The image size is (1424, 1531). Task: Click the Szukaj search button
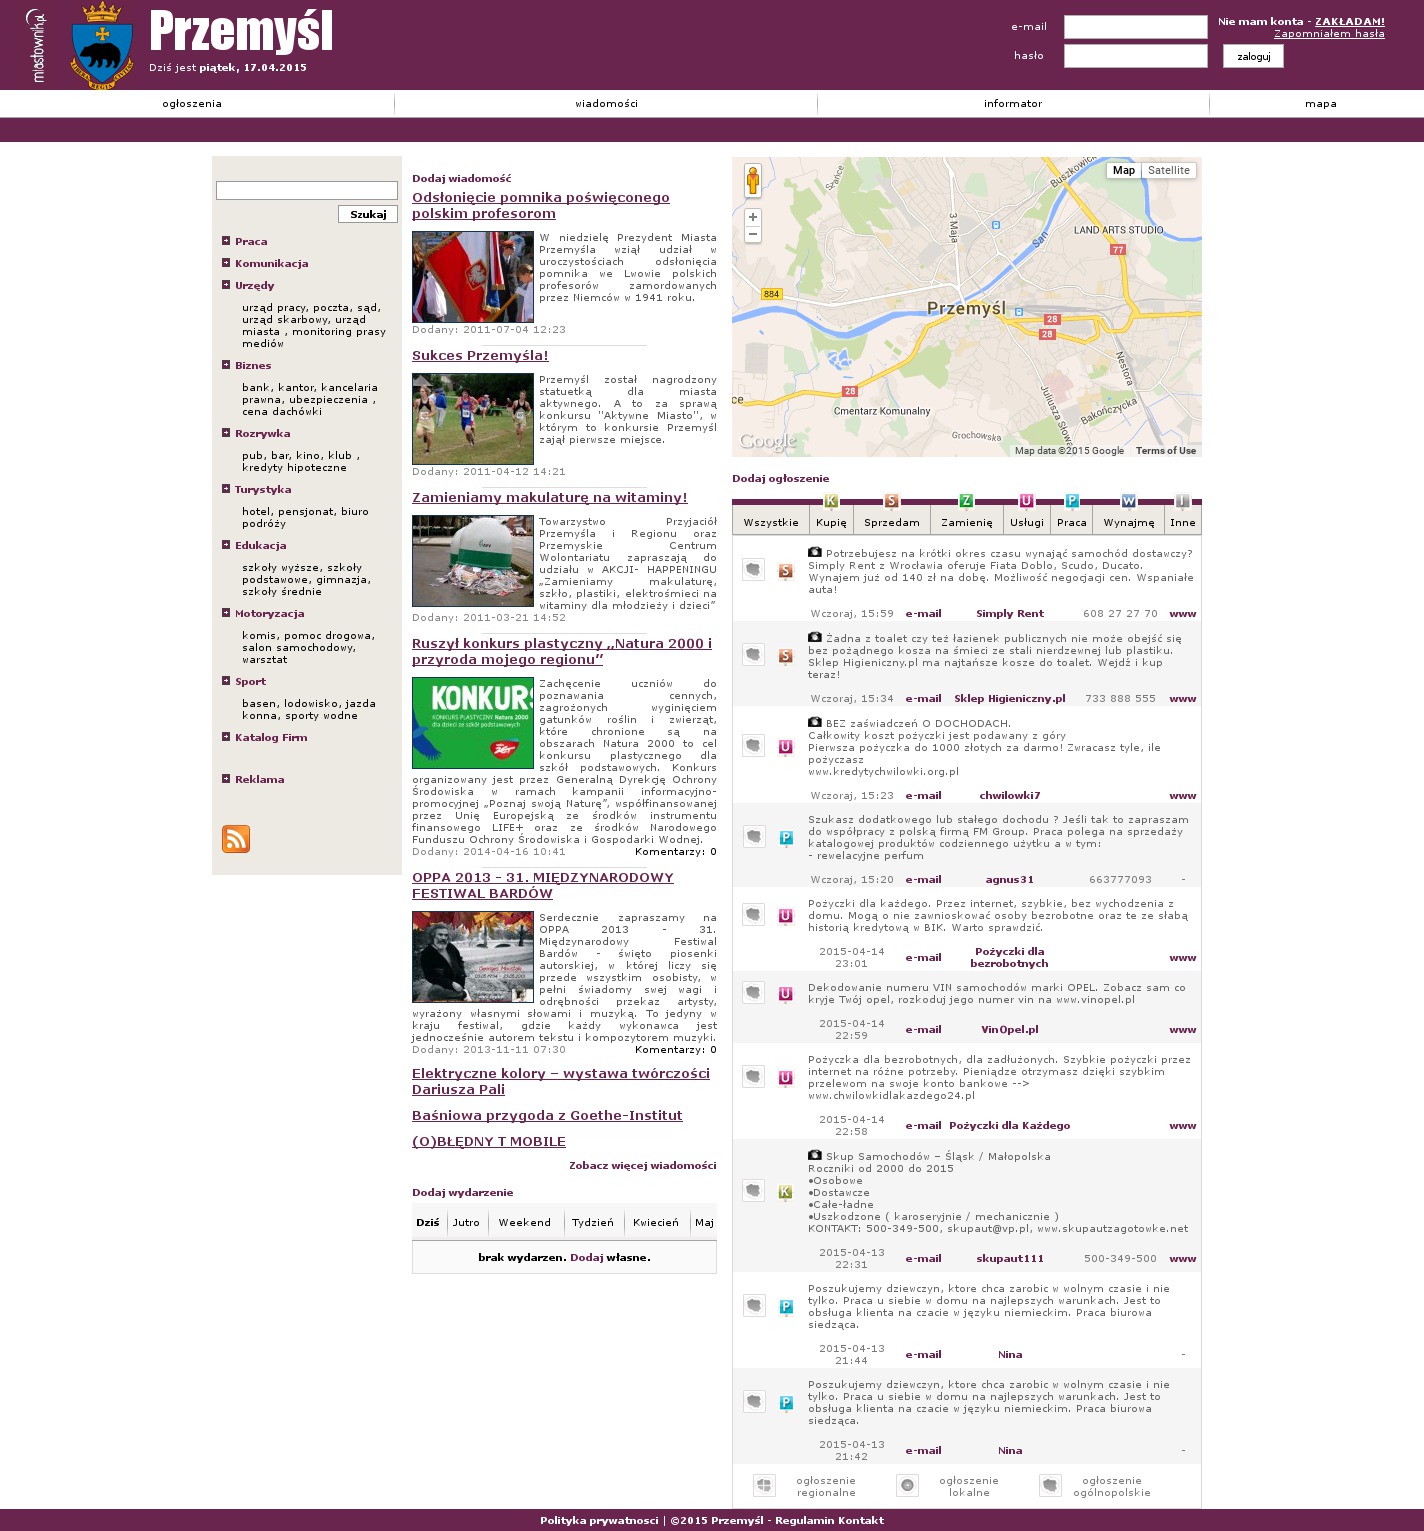pyautogui.click(x=368, y=214)
